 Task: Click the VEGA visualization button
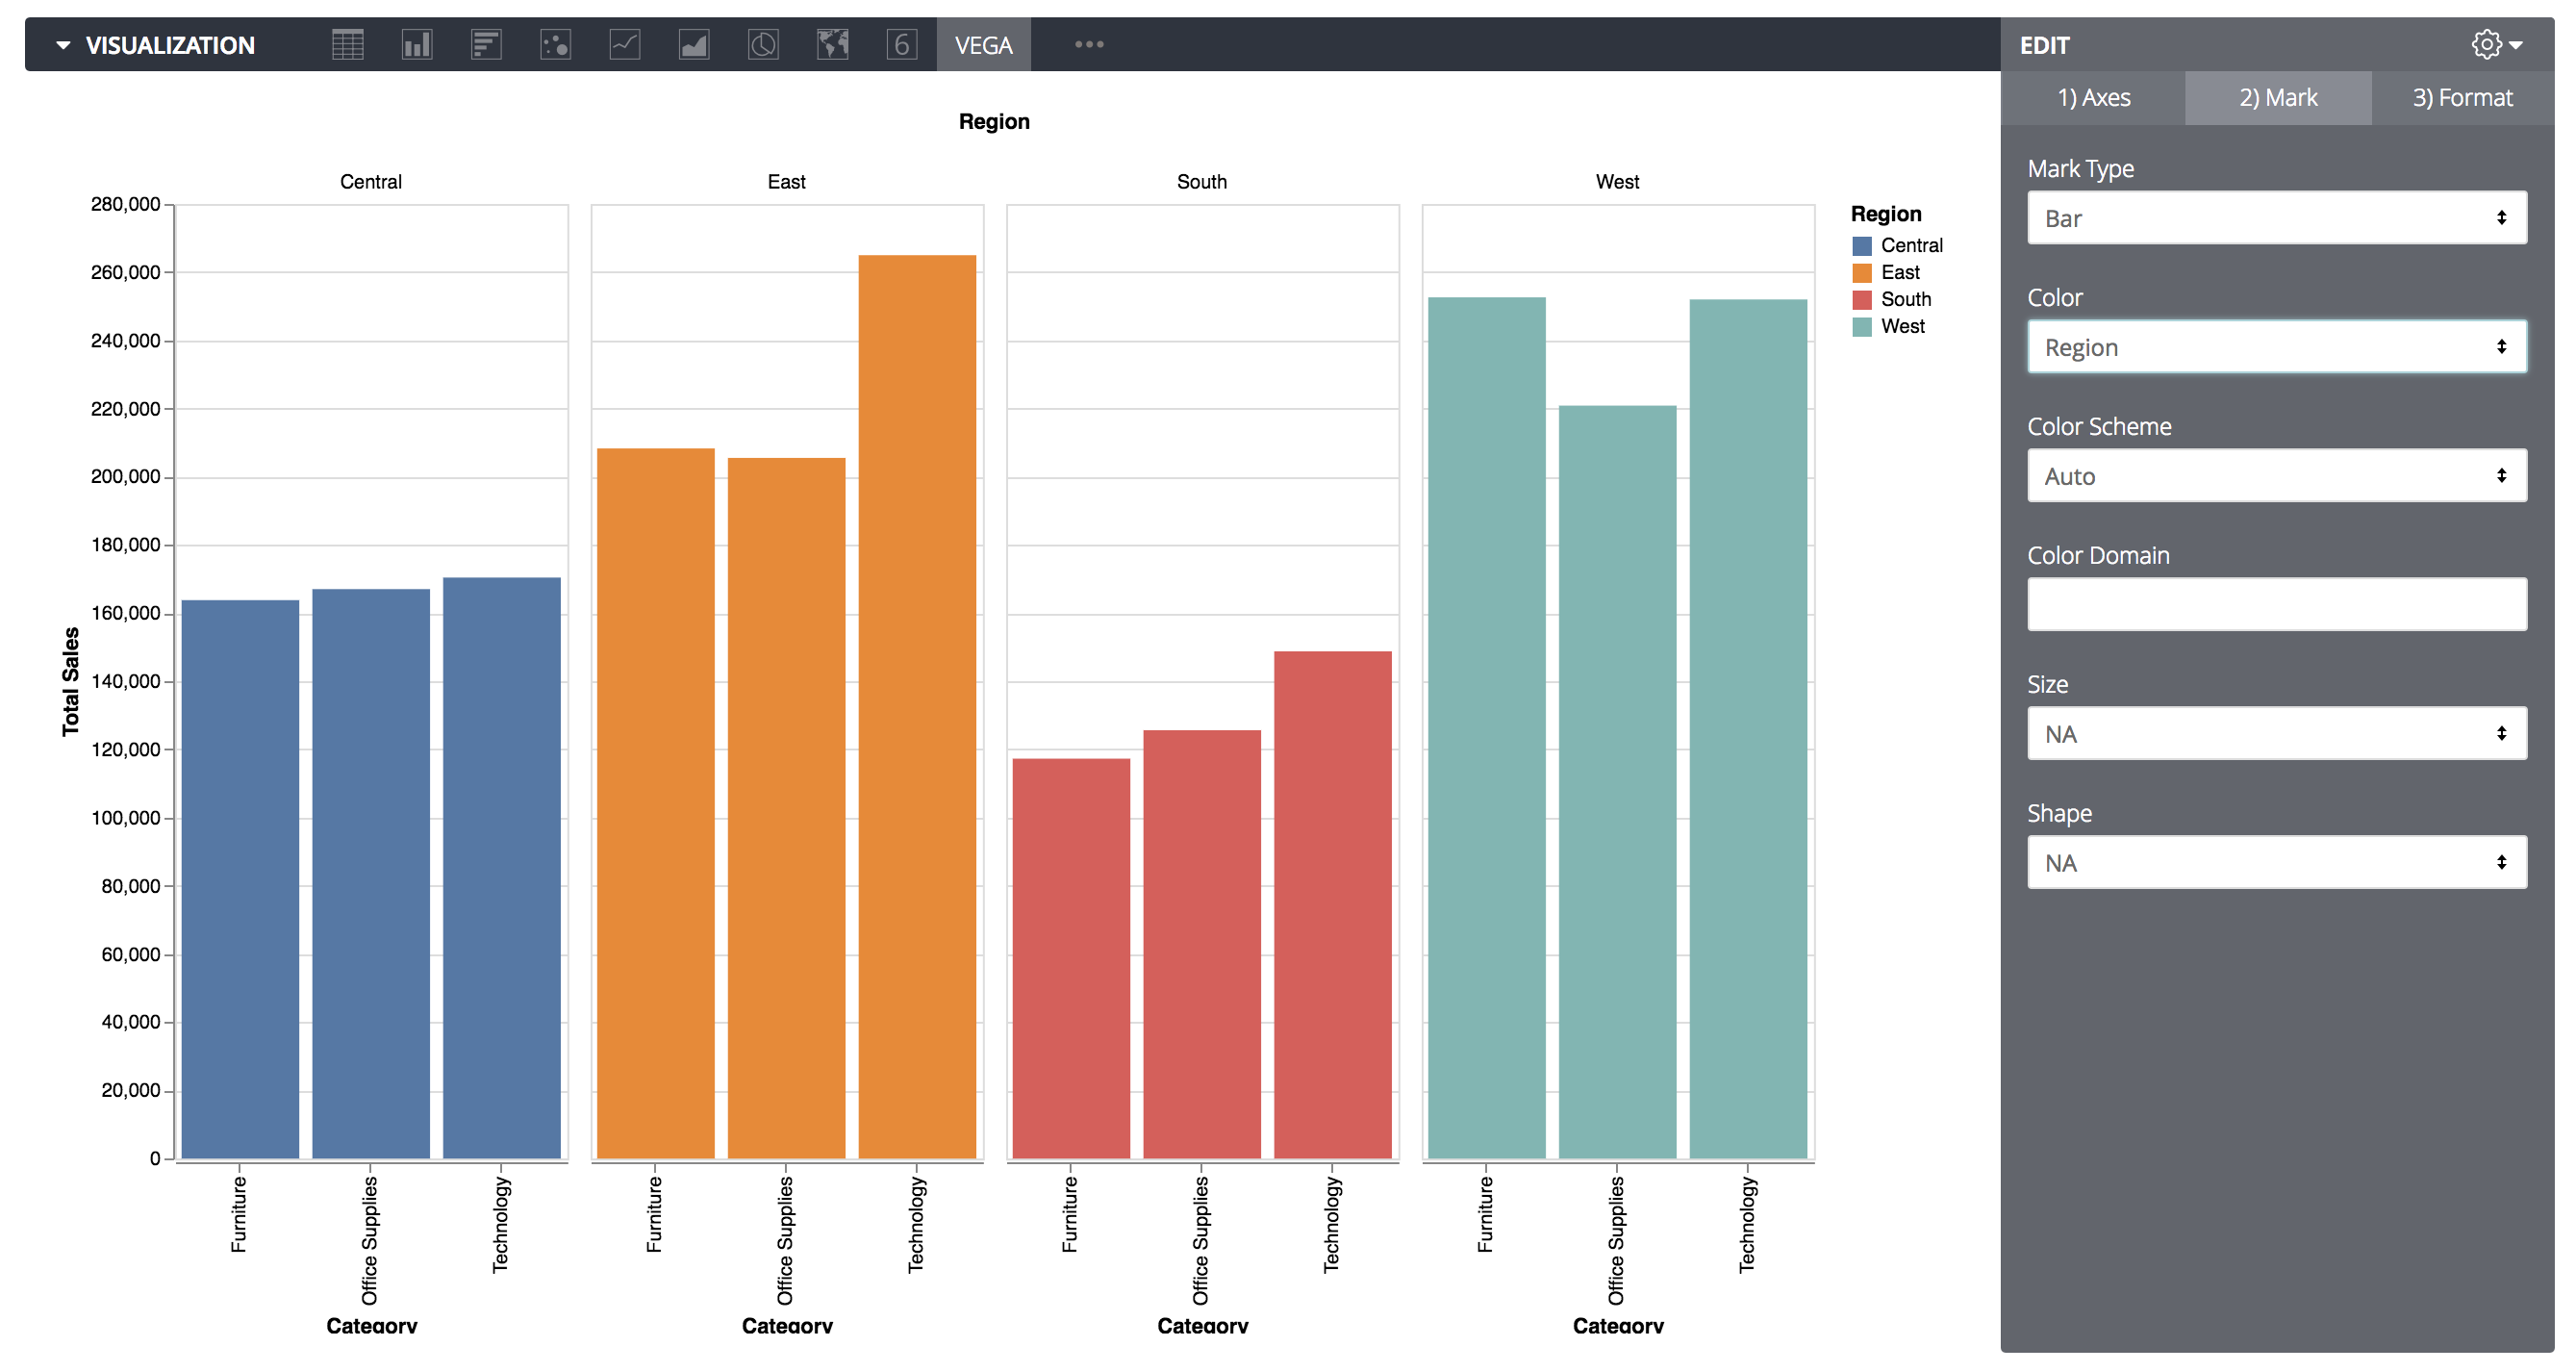(x=983, y=45)
